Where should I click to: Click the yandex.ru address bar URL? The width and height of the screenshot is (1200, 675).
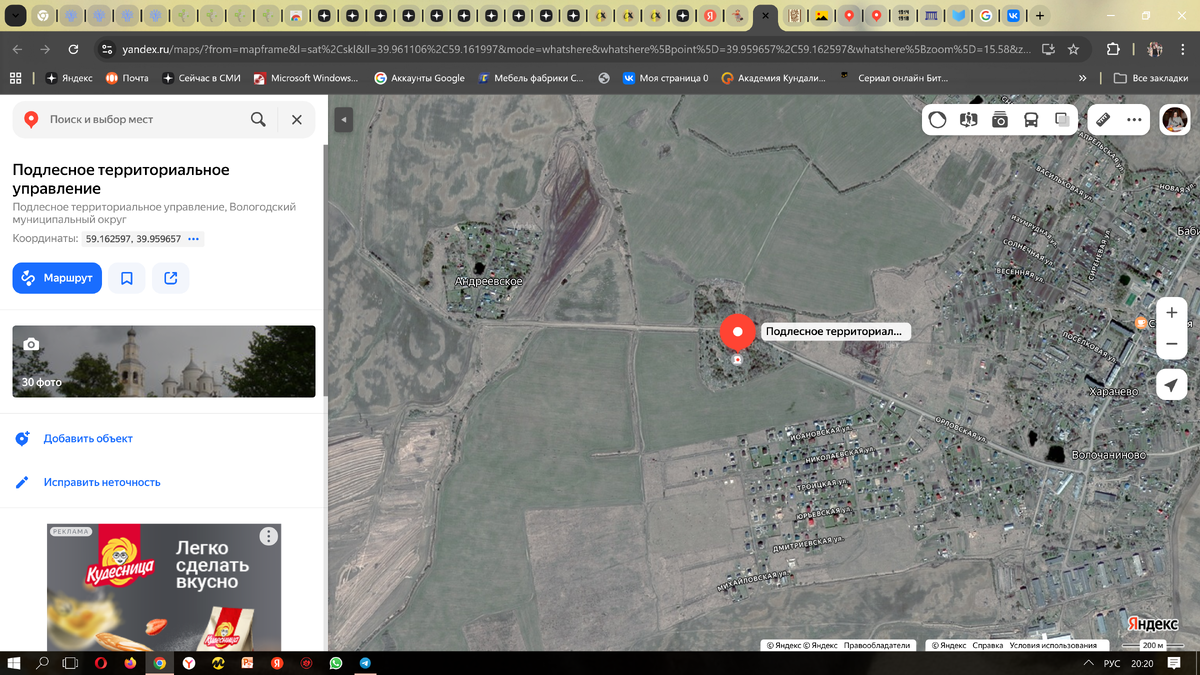tap(575, 49)
